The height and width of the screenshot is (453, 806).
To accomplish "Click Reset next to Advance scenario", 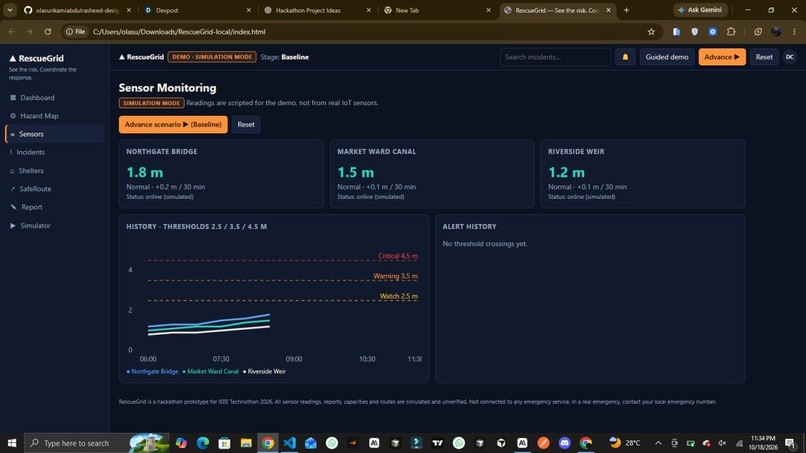I will pos(246,124).
